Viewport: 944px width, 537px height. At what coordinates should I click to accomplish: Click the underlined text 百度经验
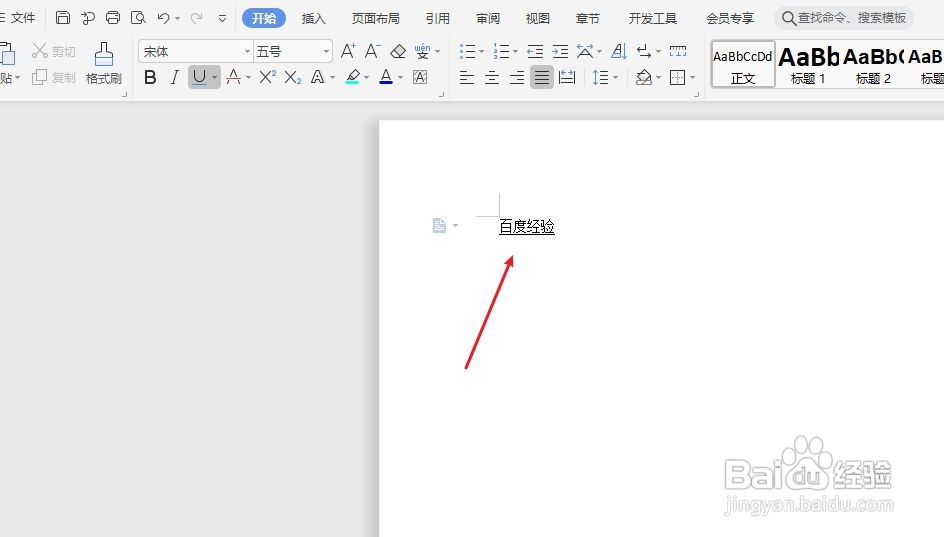(x=527, y=226)
